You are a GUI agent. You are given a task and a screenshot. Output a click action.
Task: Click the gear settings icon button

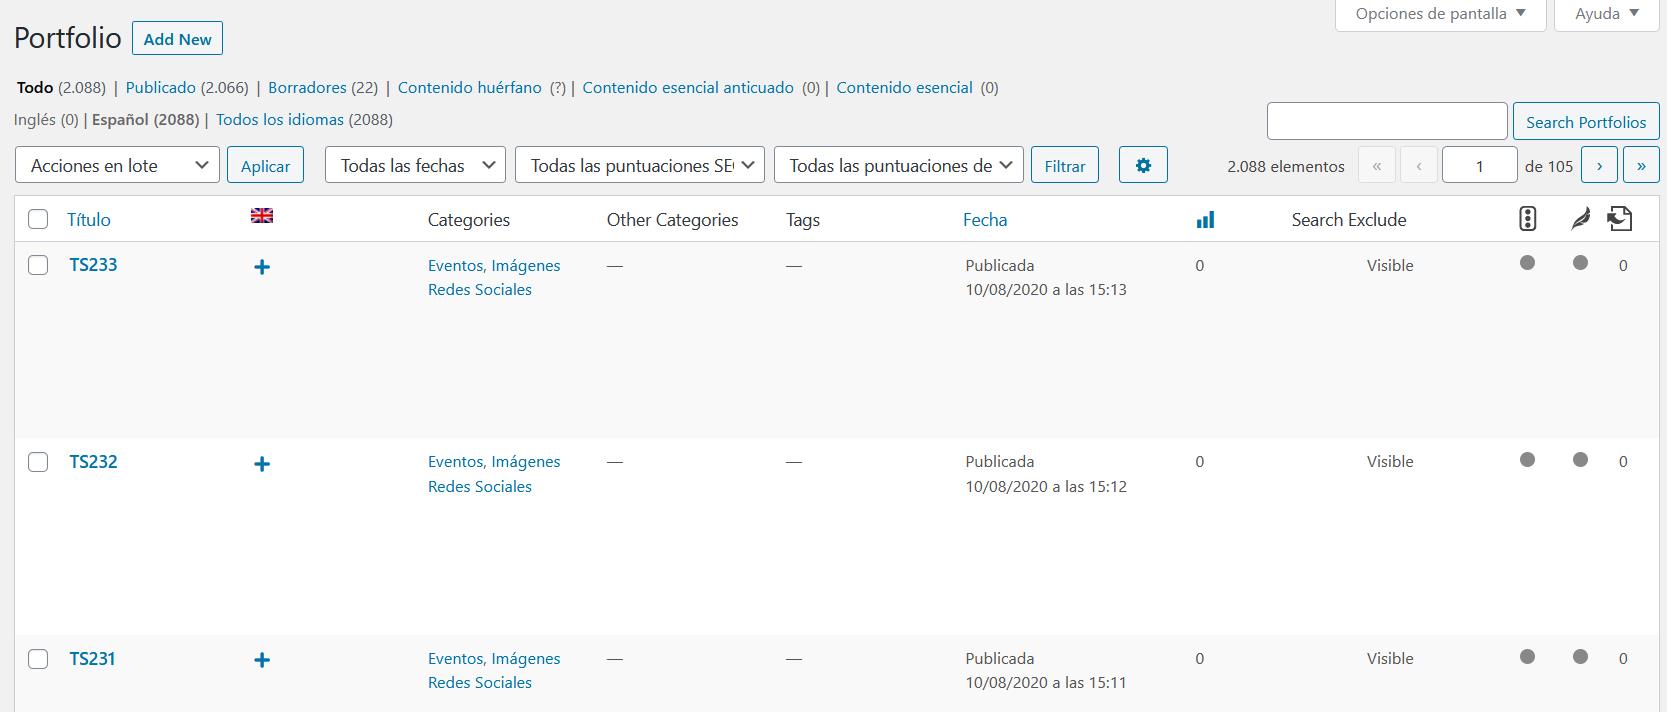tap(1143, 165)
